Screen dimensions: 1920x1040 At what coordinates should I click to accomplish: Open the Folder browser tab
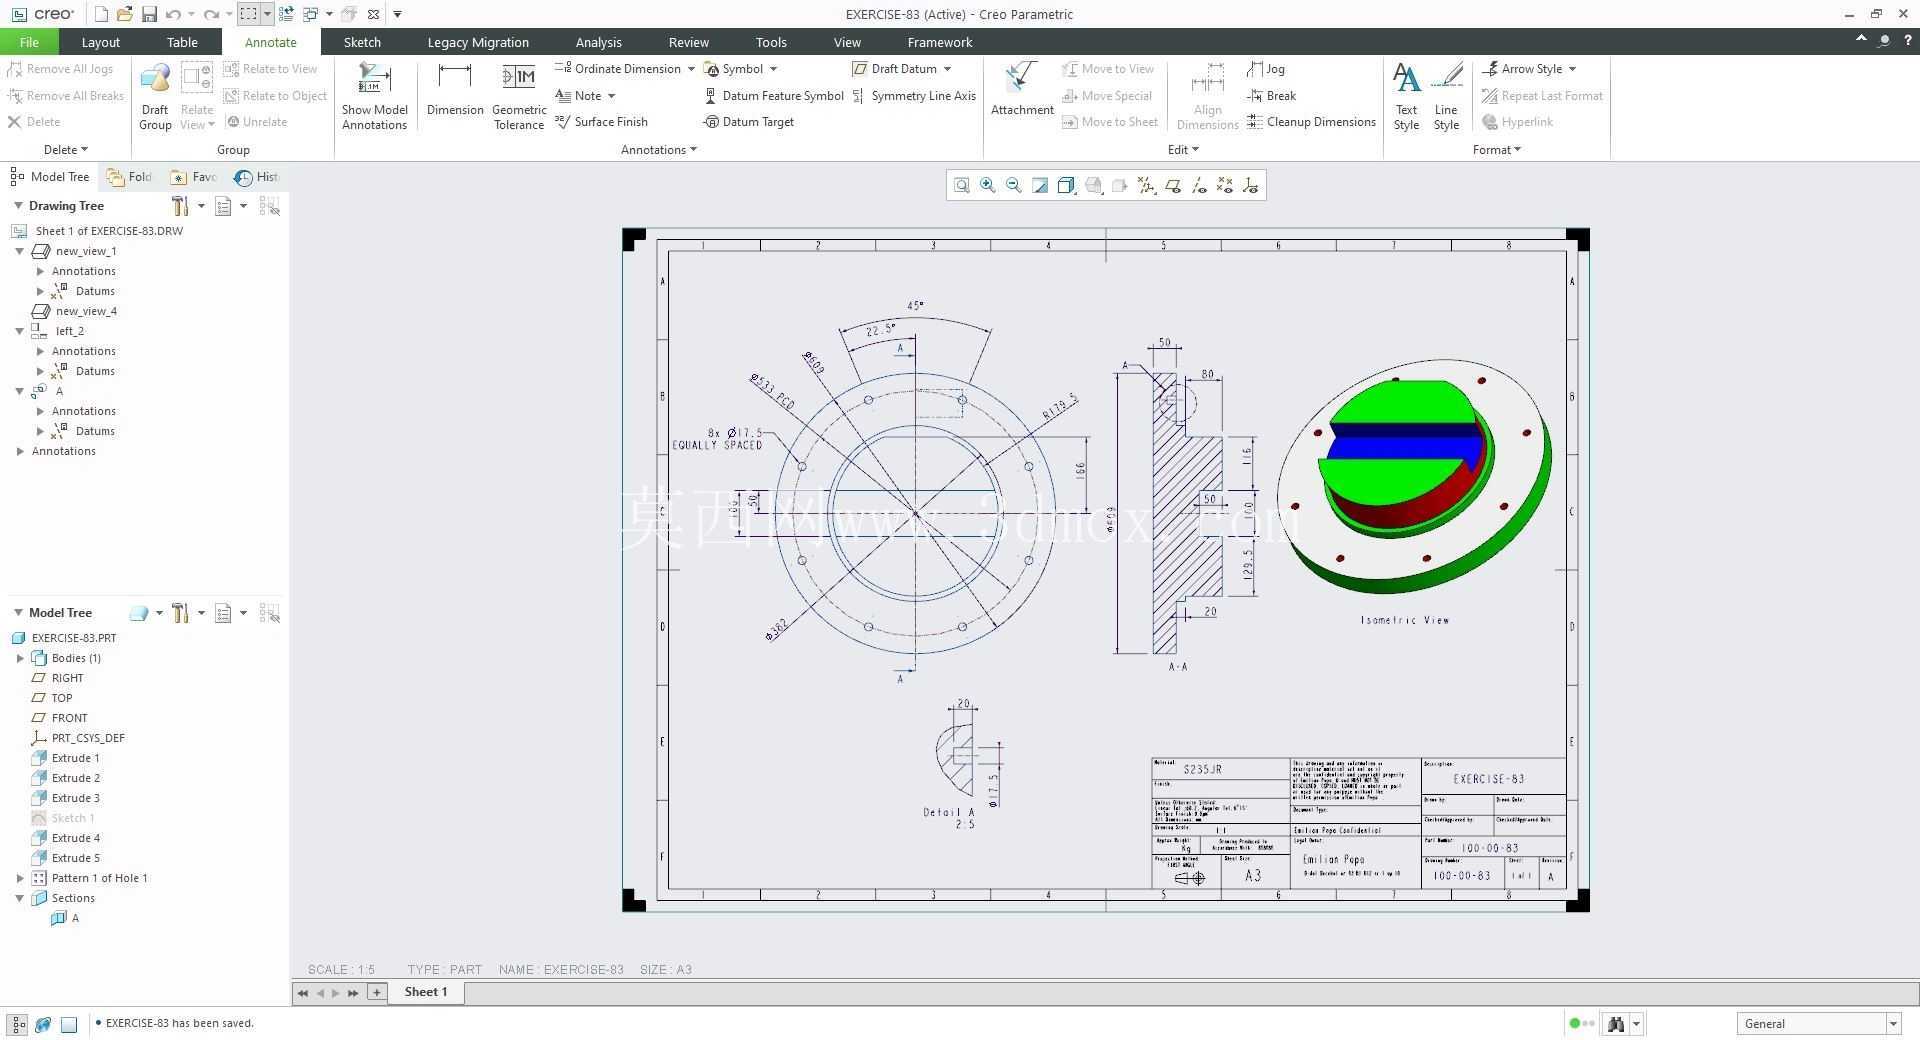(129, 177)
